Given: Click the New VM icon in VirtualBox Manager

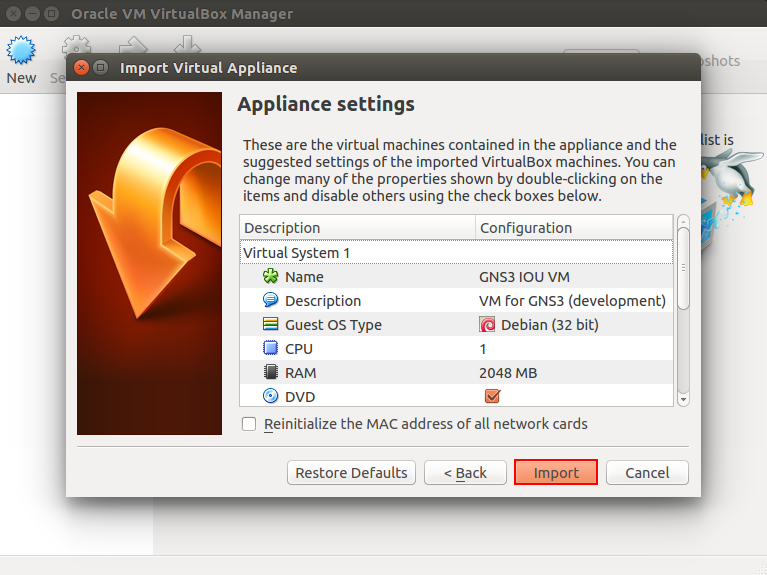Looking at the screenshot, I should 21,50.
